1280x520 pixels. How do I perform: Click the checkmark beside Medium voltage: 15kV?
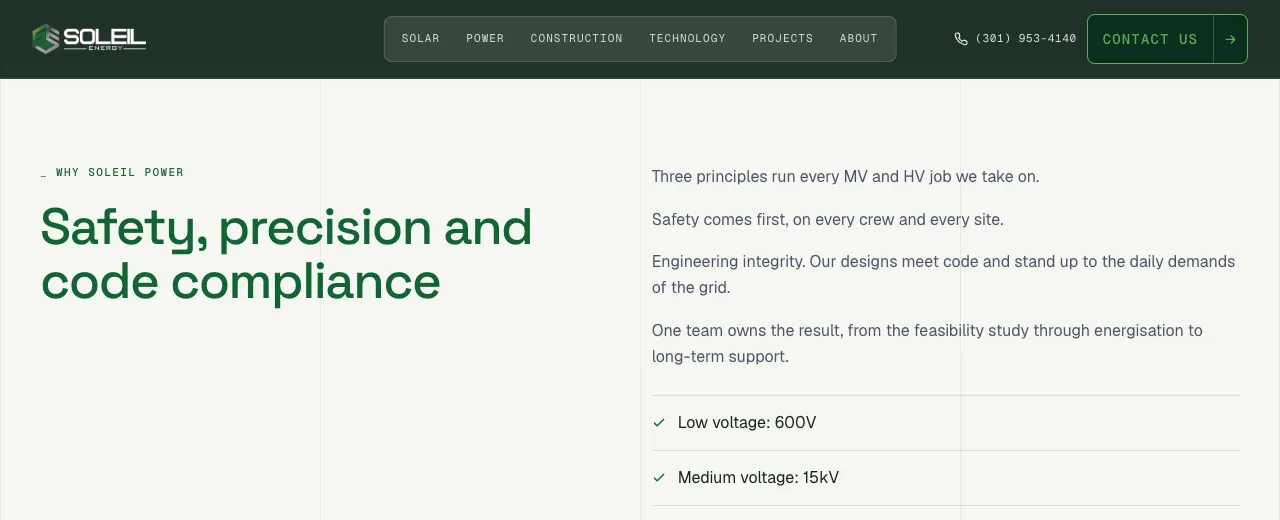click(659, 478)
